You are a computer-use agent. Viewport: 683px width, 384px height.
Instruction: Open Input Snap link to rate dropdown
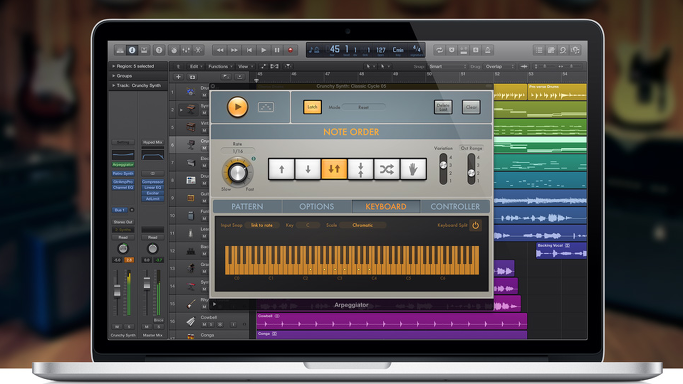point(261,225)
